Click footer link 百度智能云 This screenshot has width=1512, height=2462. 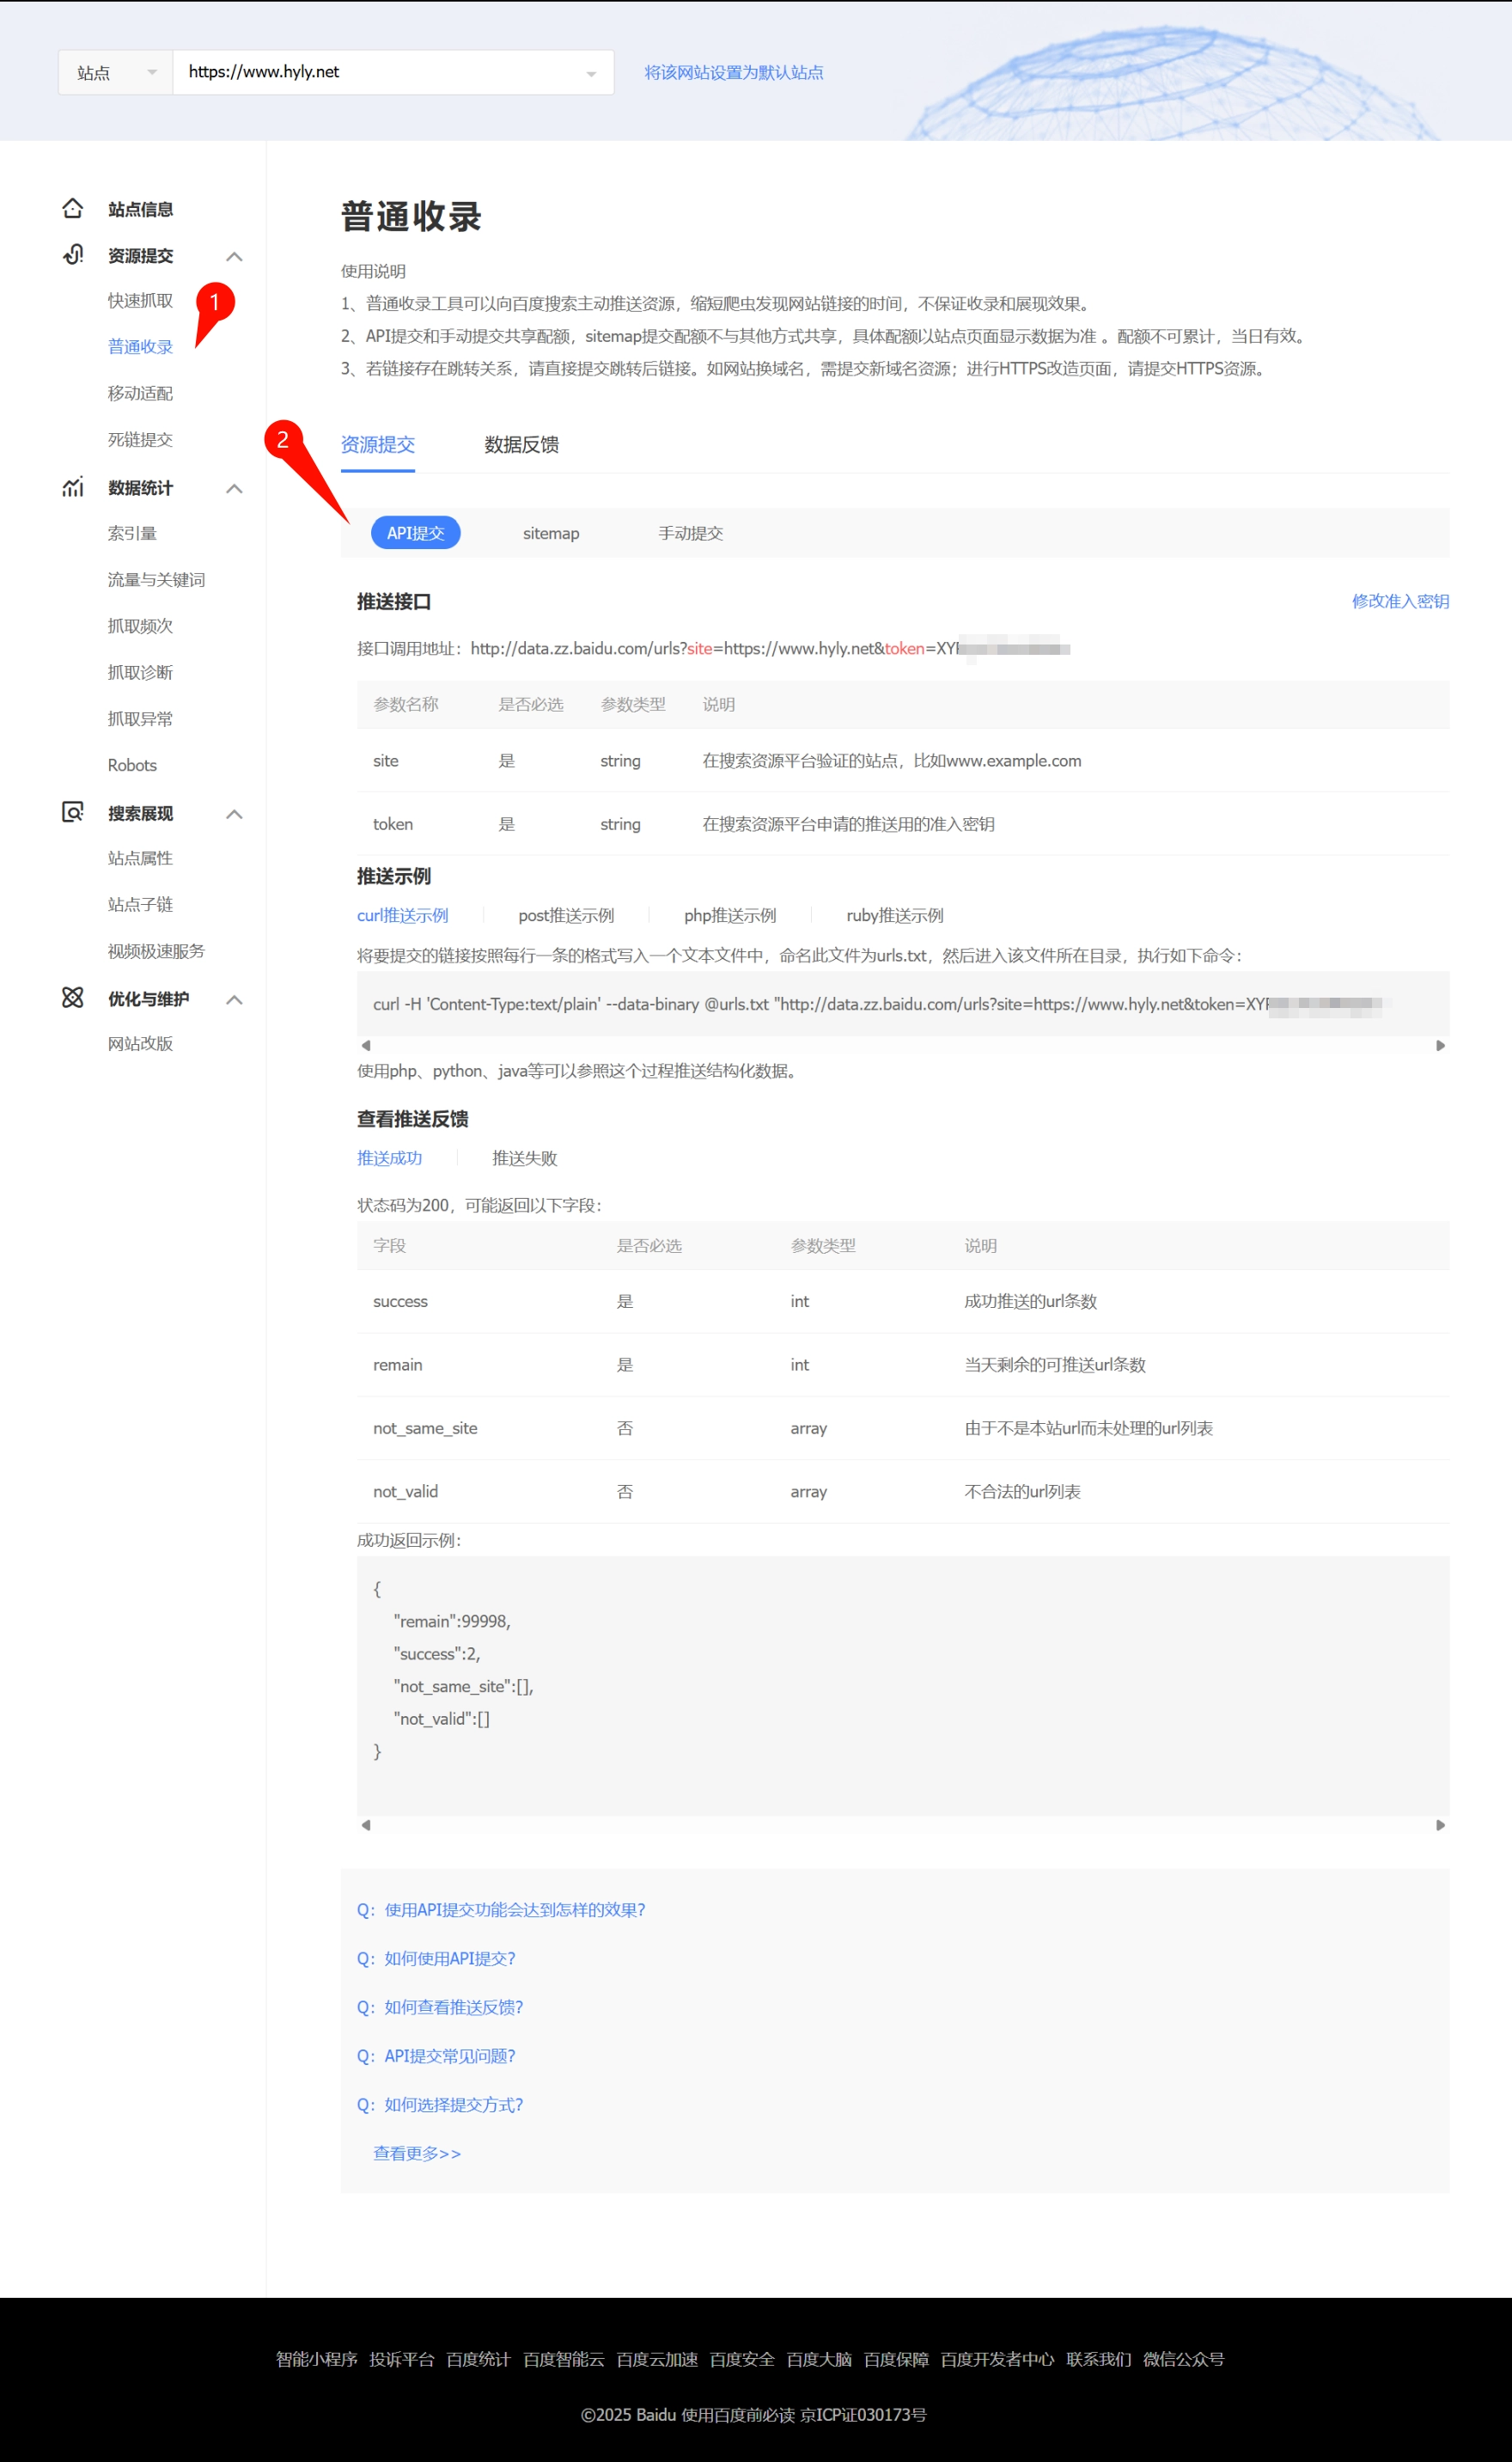click(x=564, y=2360)
